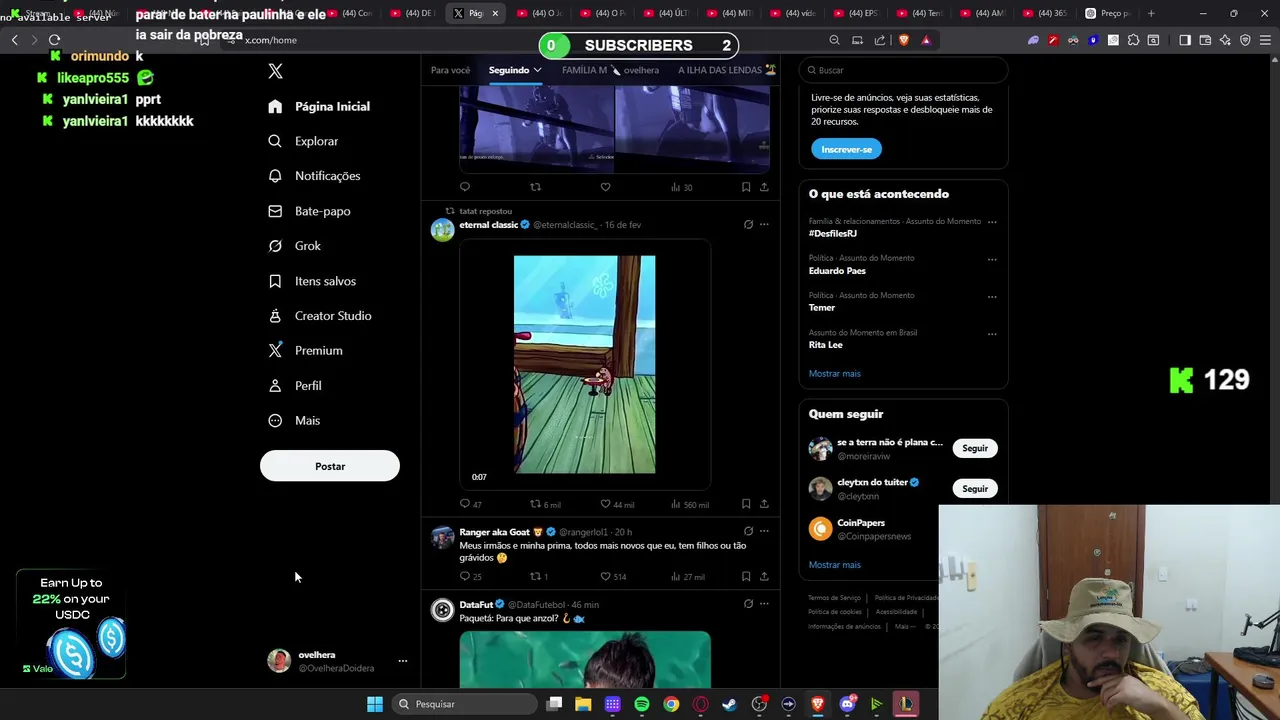Open the DataFut profile avatar
The height and width of the screenshot is (720, 1280).
(442, 610)
